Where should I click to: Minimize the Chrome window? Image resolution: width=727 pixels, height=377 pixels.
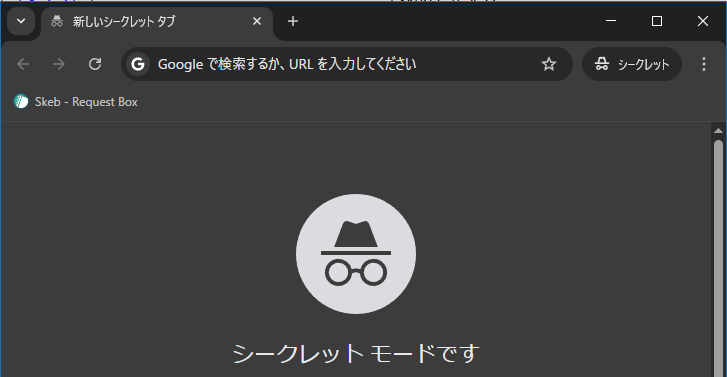point(611,21)
